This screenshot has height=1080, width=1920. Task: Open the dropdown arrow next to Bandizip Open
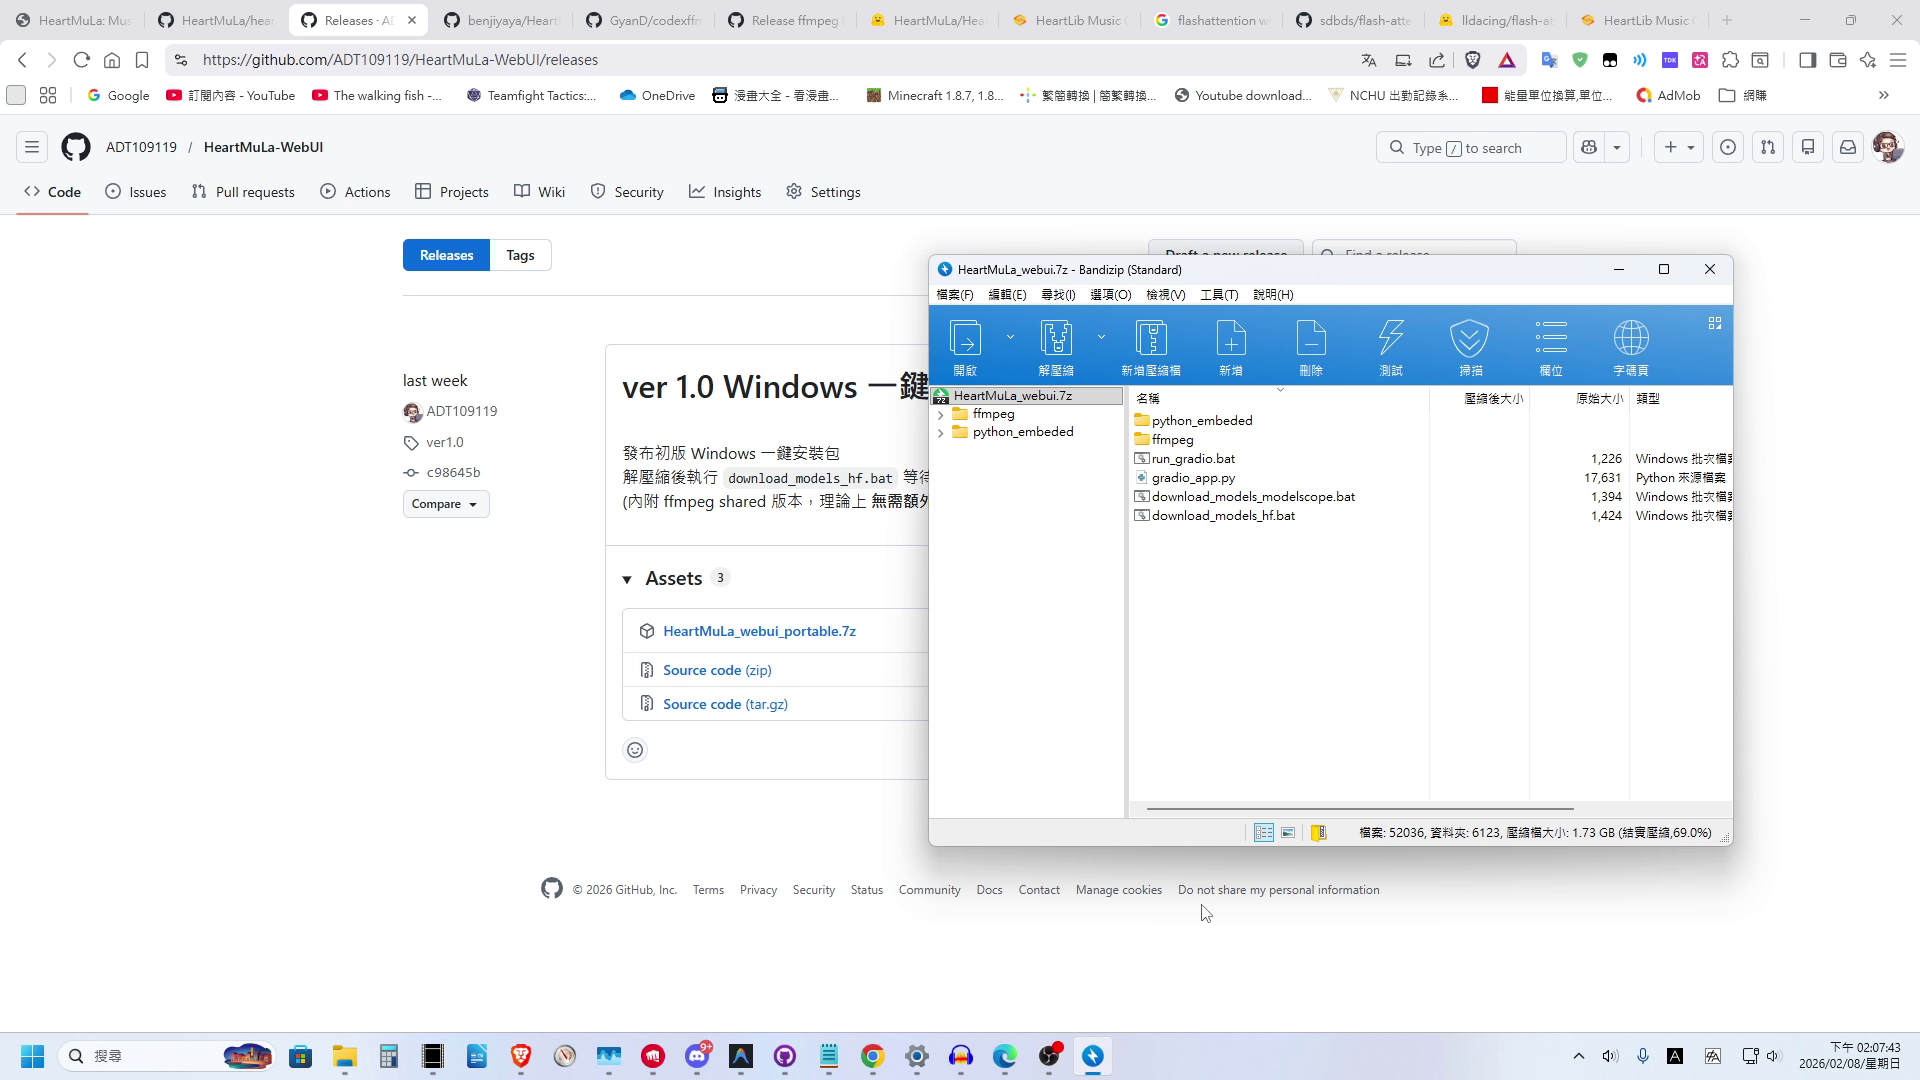coord(1010,337)
